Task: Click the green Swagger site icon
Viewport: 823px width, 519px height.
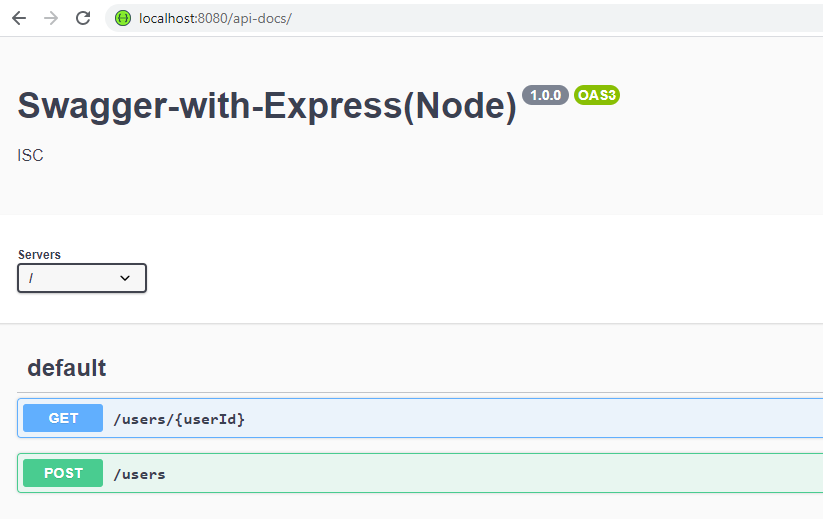Action: click(123, 18)
